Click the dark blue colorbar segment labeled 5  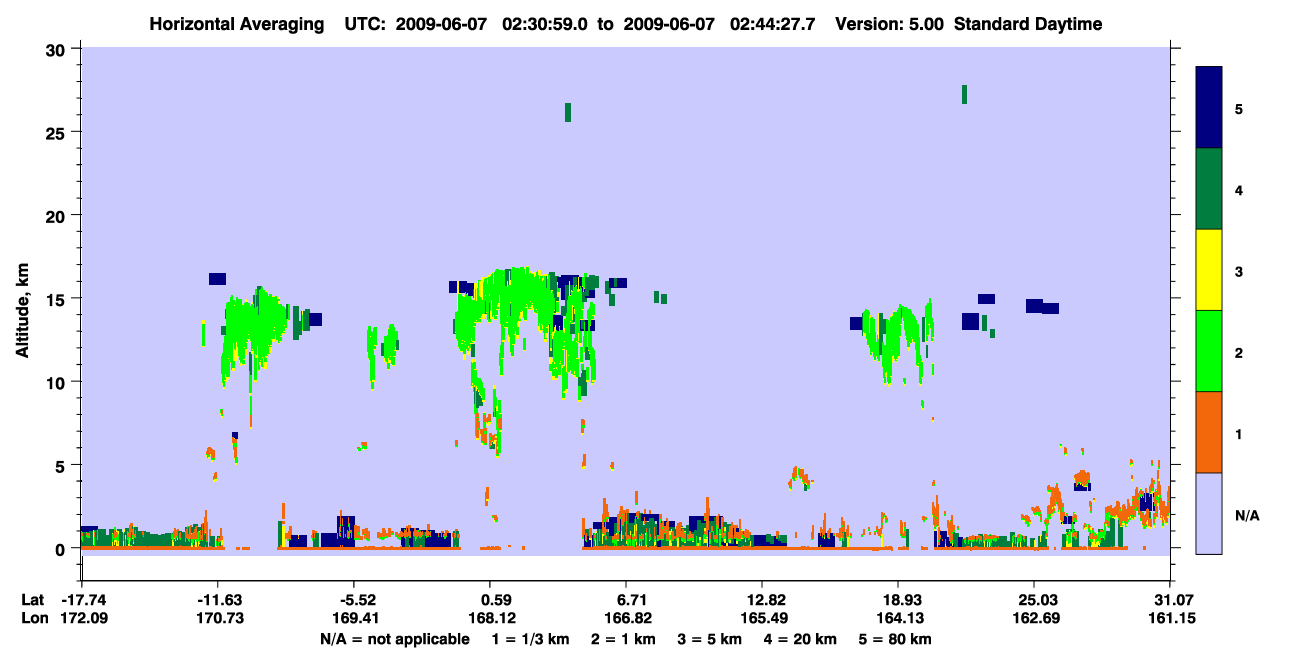pyautogui.click(x=1209, y=108)
